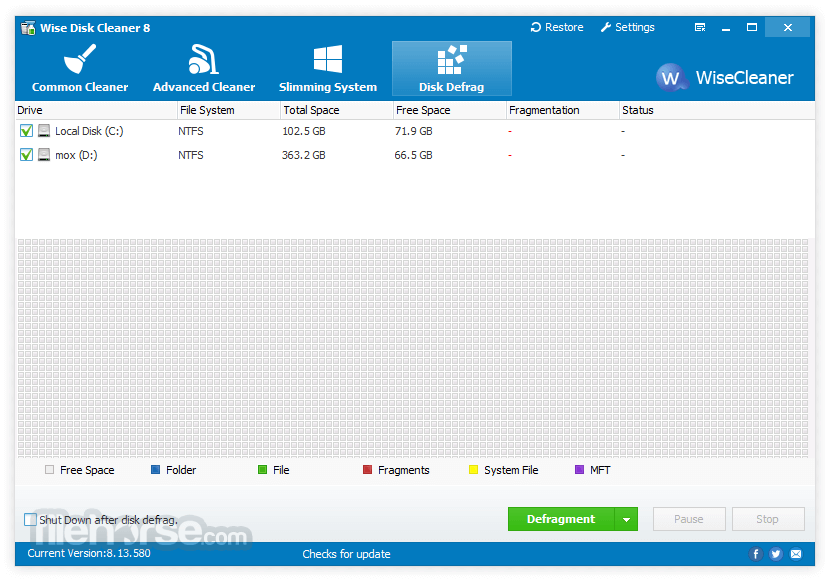This screenshot has height=581, width=828.
Task: Enable Shut Down after disk defrag
Action: coord(30,520)
